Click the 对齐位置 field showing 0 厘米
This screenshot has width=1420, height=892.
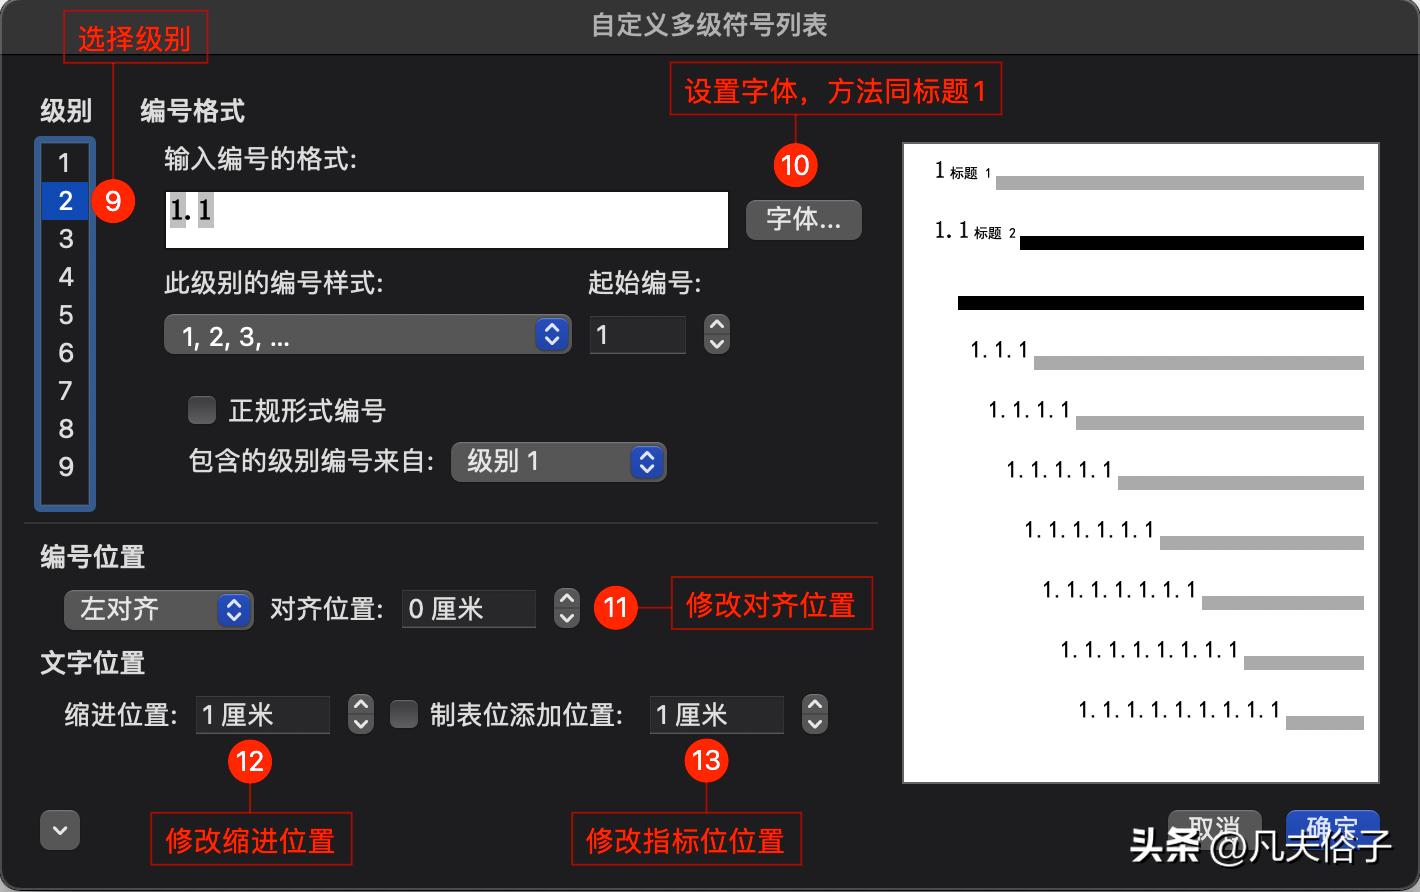pyautogui.click(x=468, y=608)
